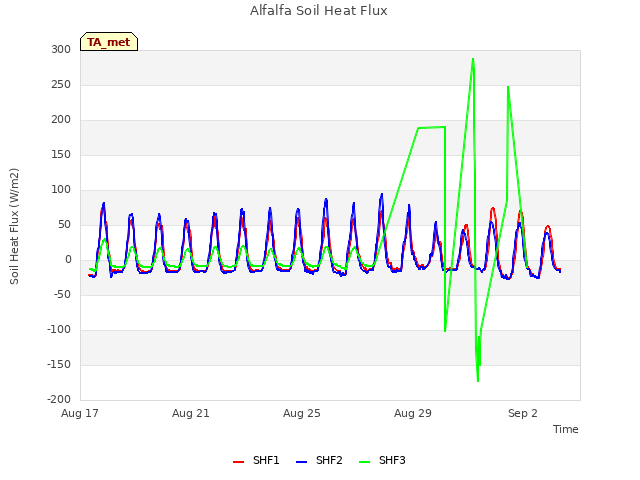Click the TA_met annotation label
The width and height of the screenshot is (640, 480).
pos(109,42)
